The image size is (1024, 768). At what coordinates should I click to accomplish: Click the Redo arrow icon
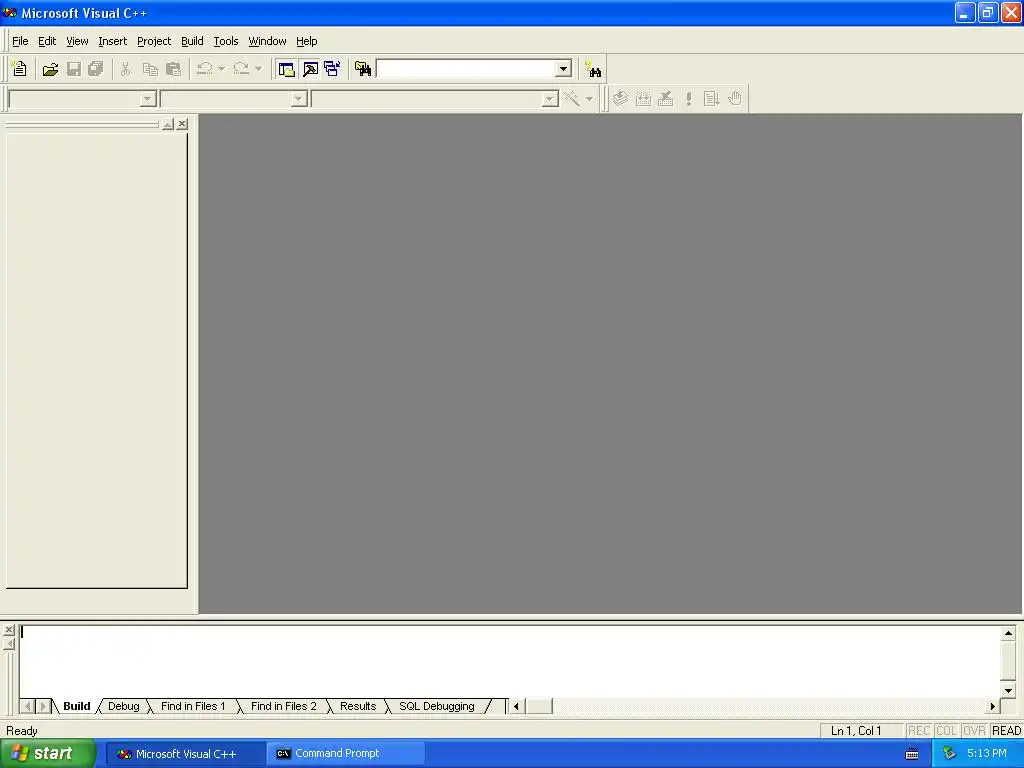241,69
